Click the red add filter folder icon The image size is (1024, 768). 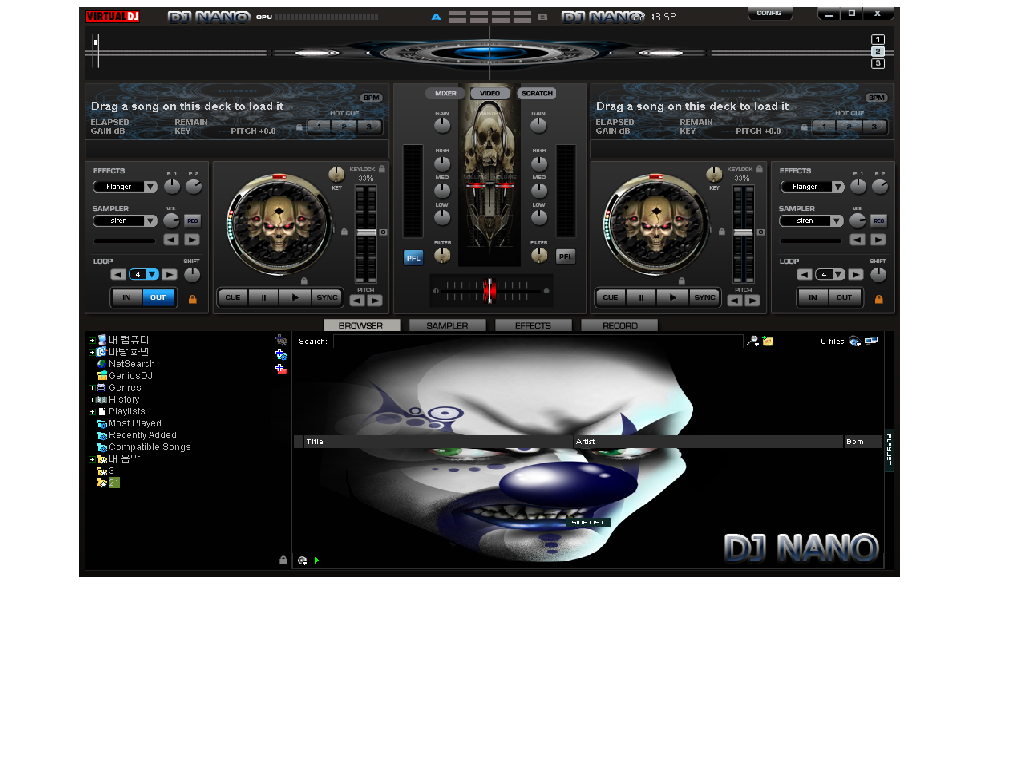pos(281,369)
